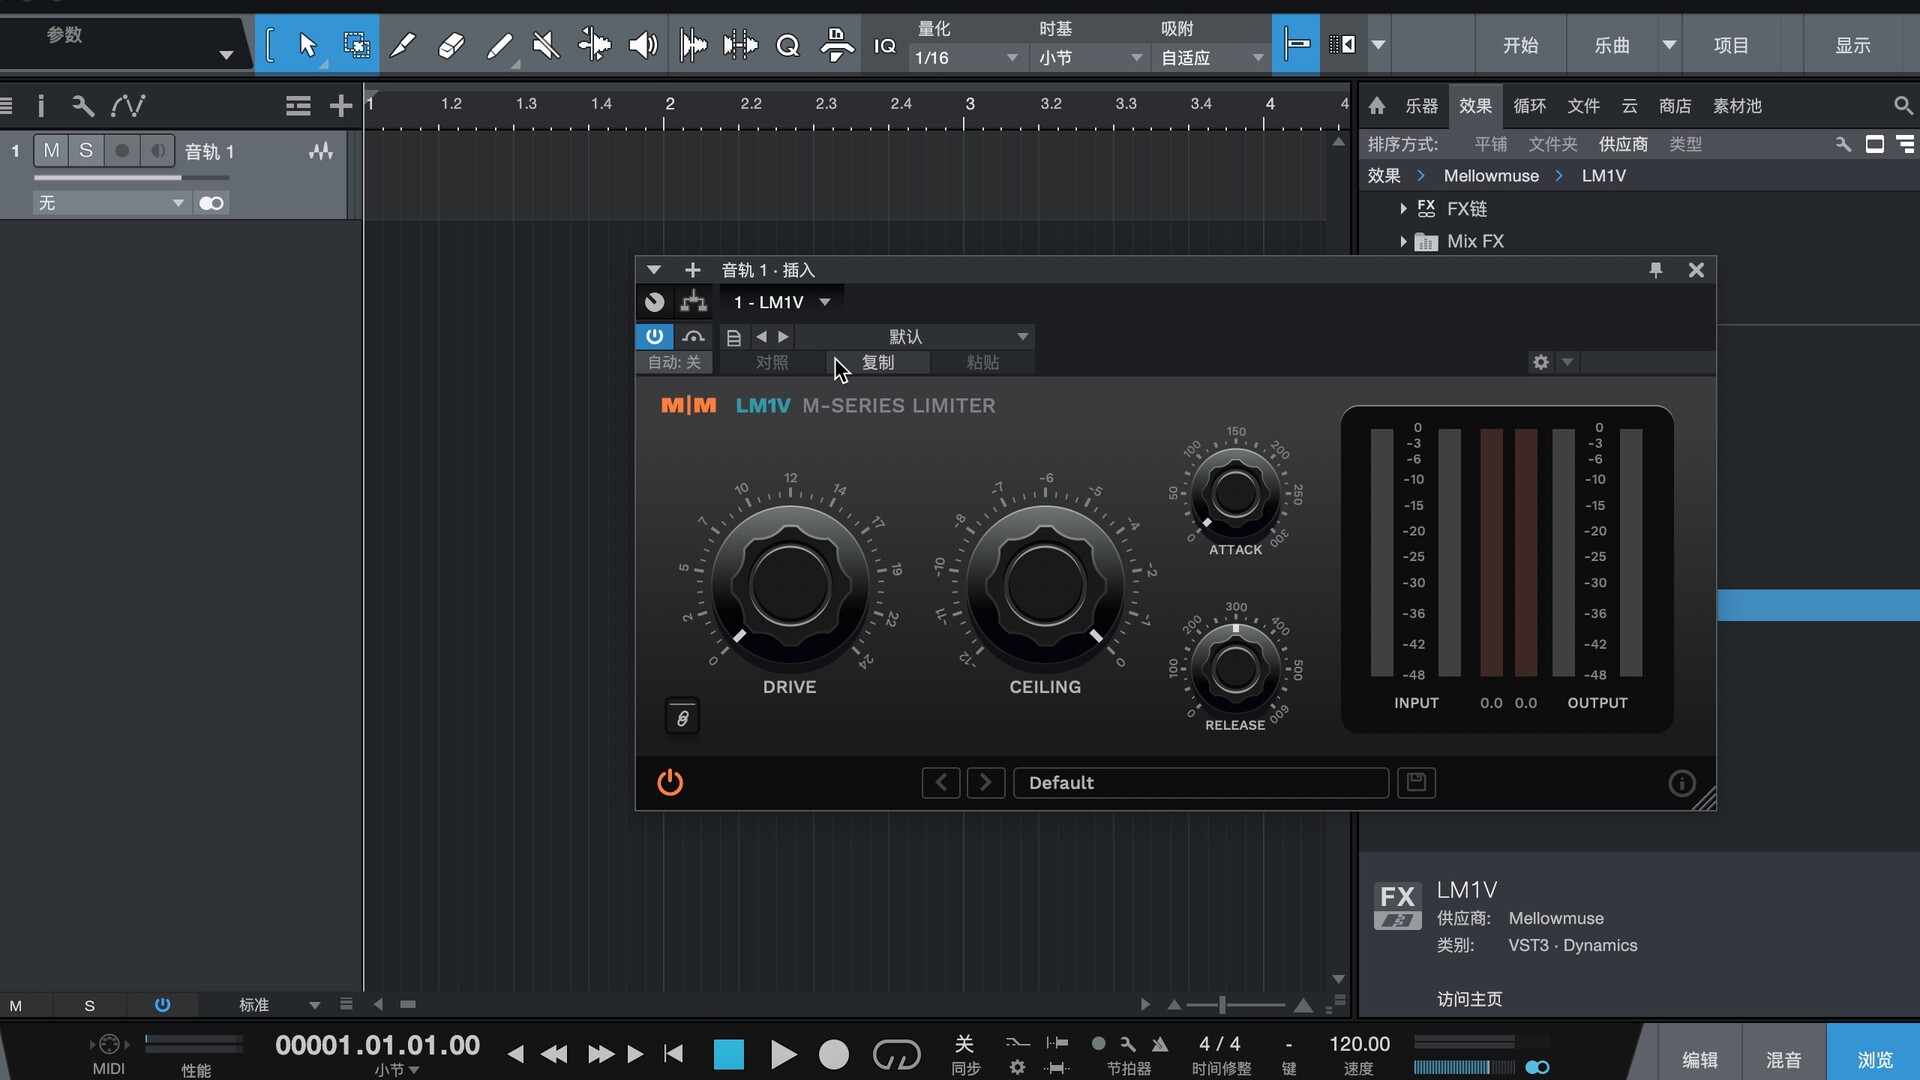Open the 量化 1/16 dropdown
The height and width of the screenshot is (1080, 1920).
coord(966,58)
